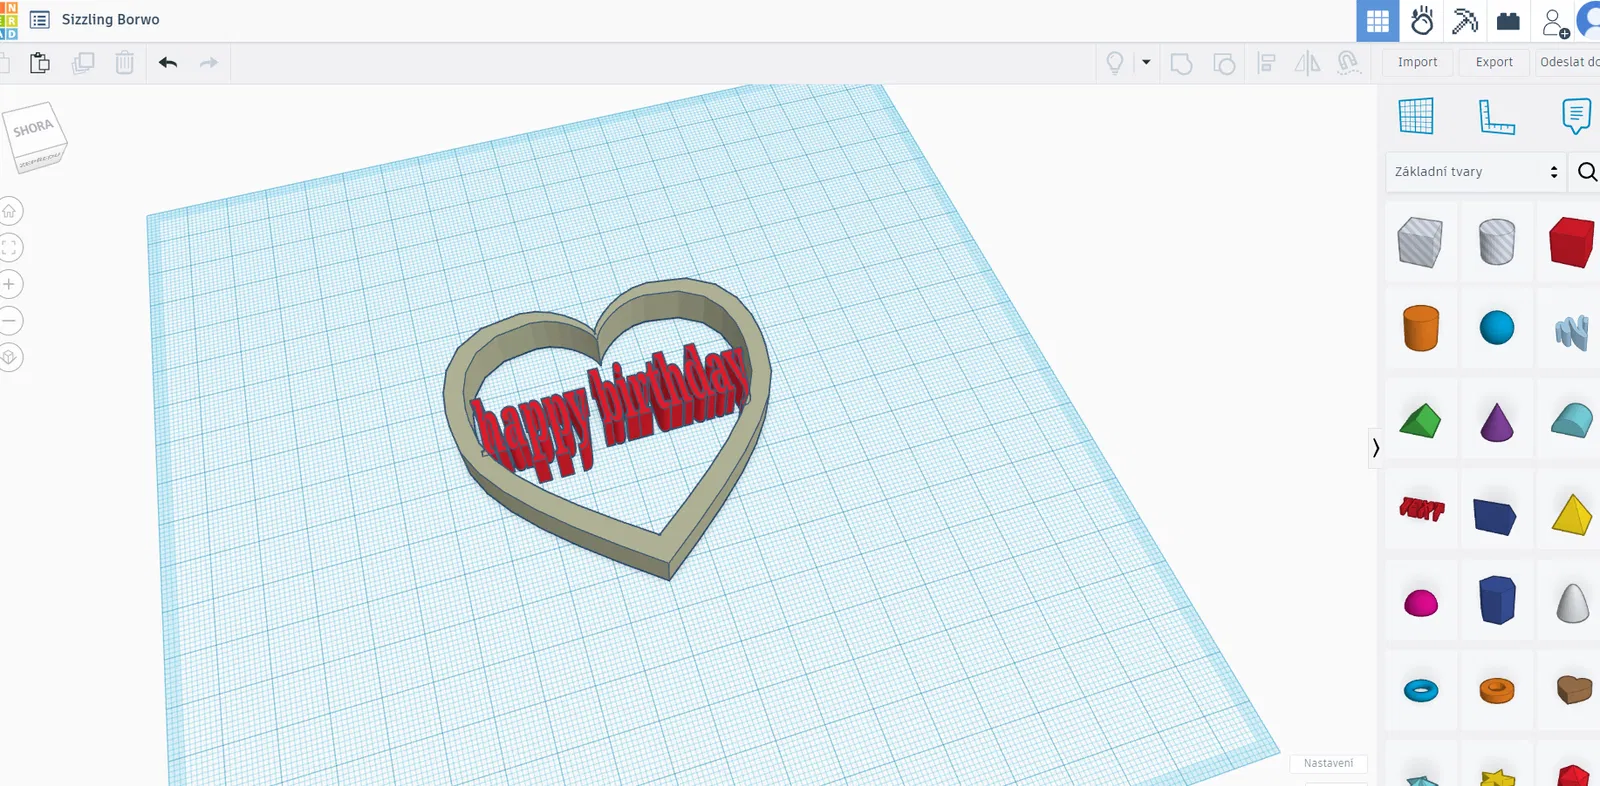Click the Delete trash can icon
The width and height of the screenshot is (1600, 786).
tap(125, 63)
